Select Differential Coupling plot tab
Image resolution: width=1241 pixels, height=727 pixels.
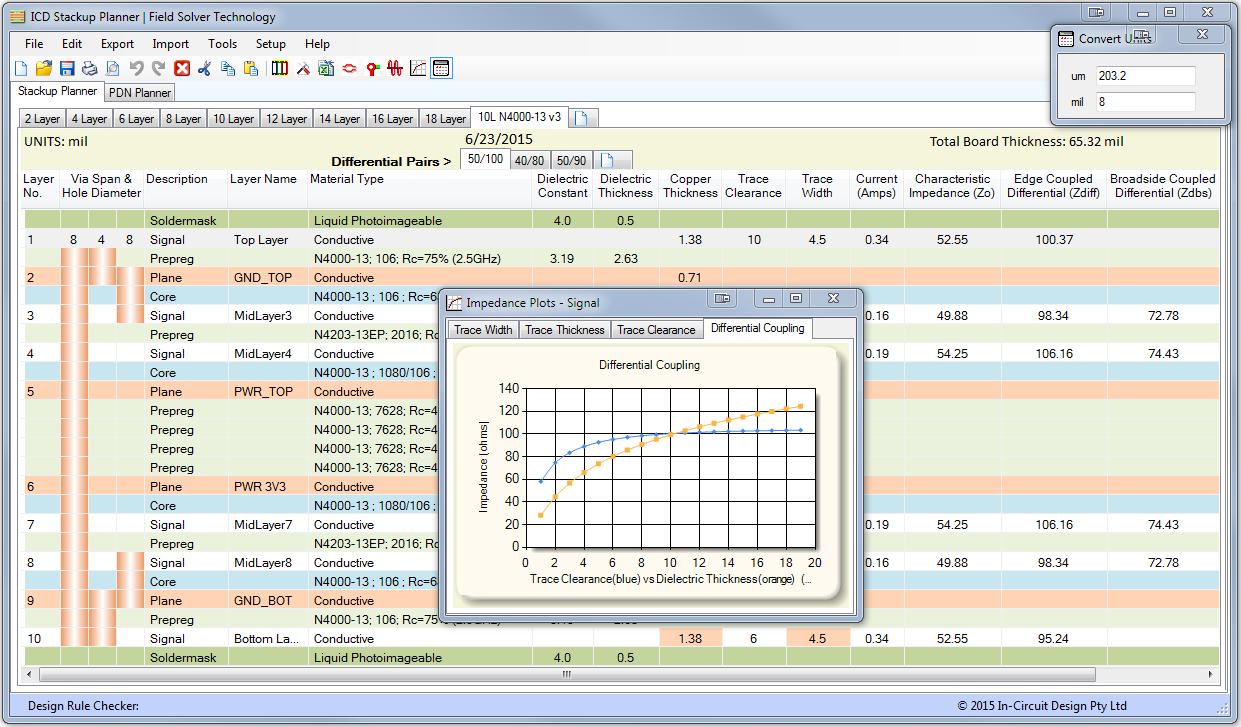tap(758, 328)
